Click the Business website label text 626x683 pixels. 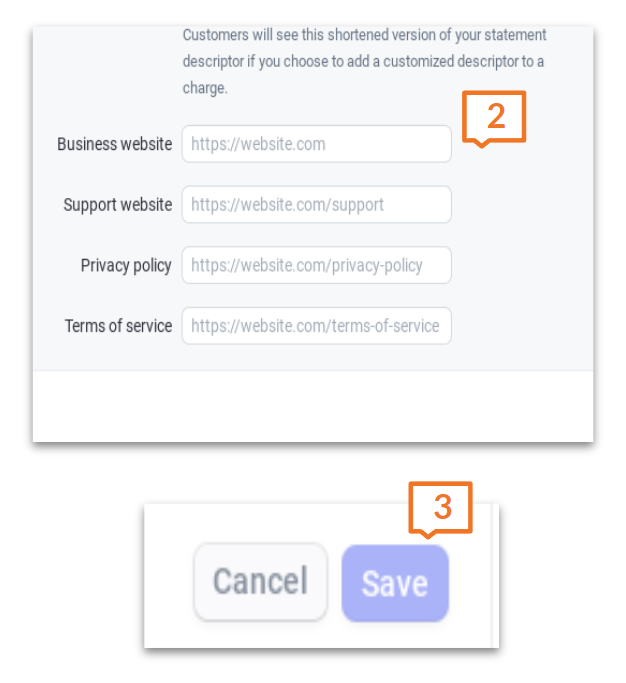pos(114,144)
